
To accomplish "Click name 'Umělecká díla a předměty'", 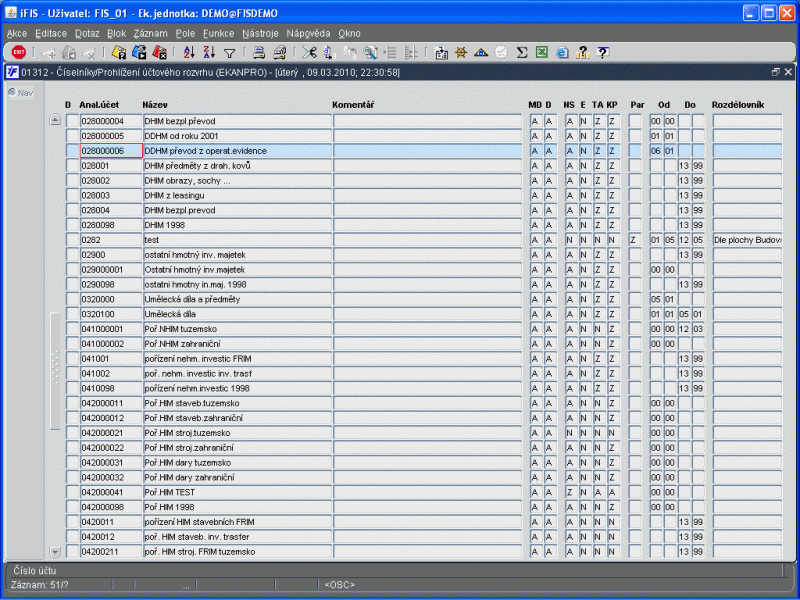I will coord(237,299).
